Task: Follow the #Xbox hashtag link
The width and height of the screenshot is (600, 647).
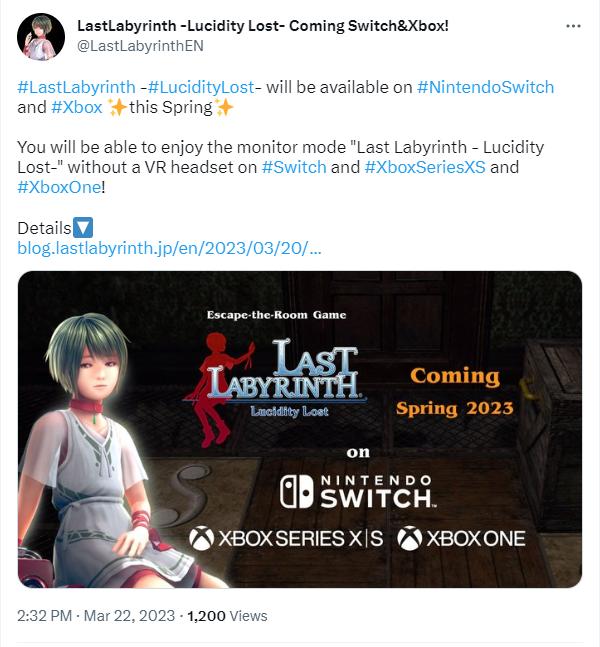Action: (76, 107)
